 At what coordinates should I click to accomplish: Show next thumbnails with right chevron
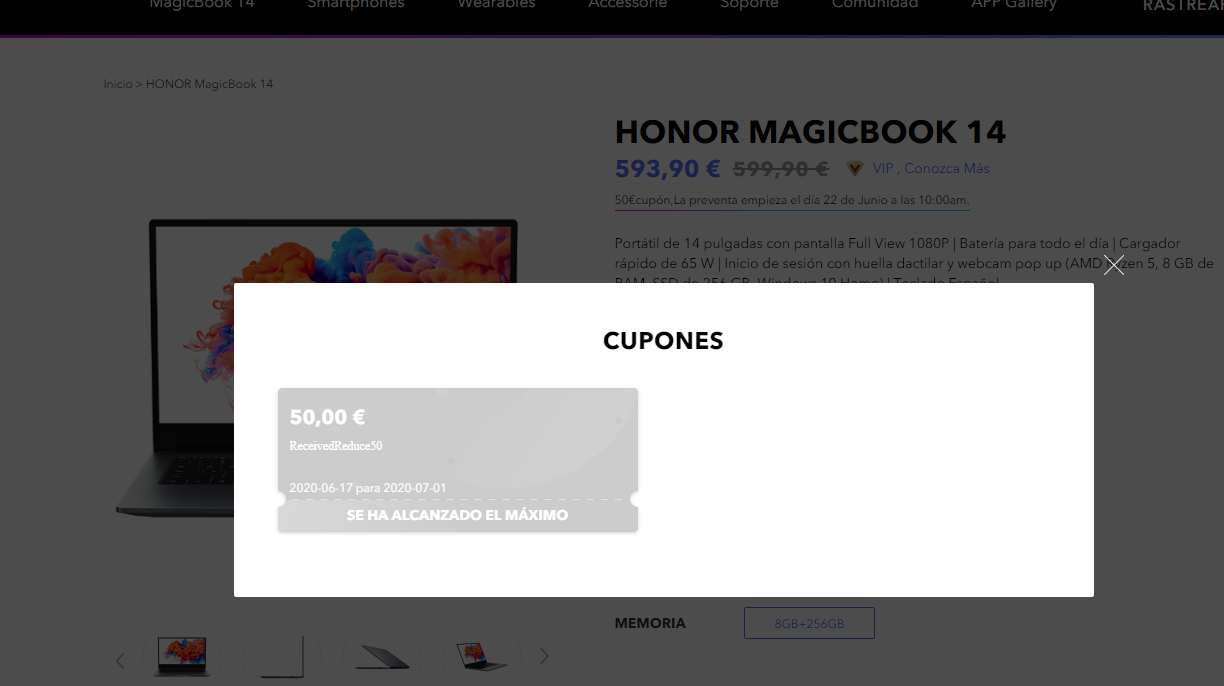point(545,656)
